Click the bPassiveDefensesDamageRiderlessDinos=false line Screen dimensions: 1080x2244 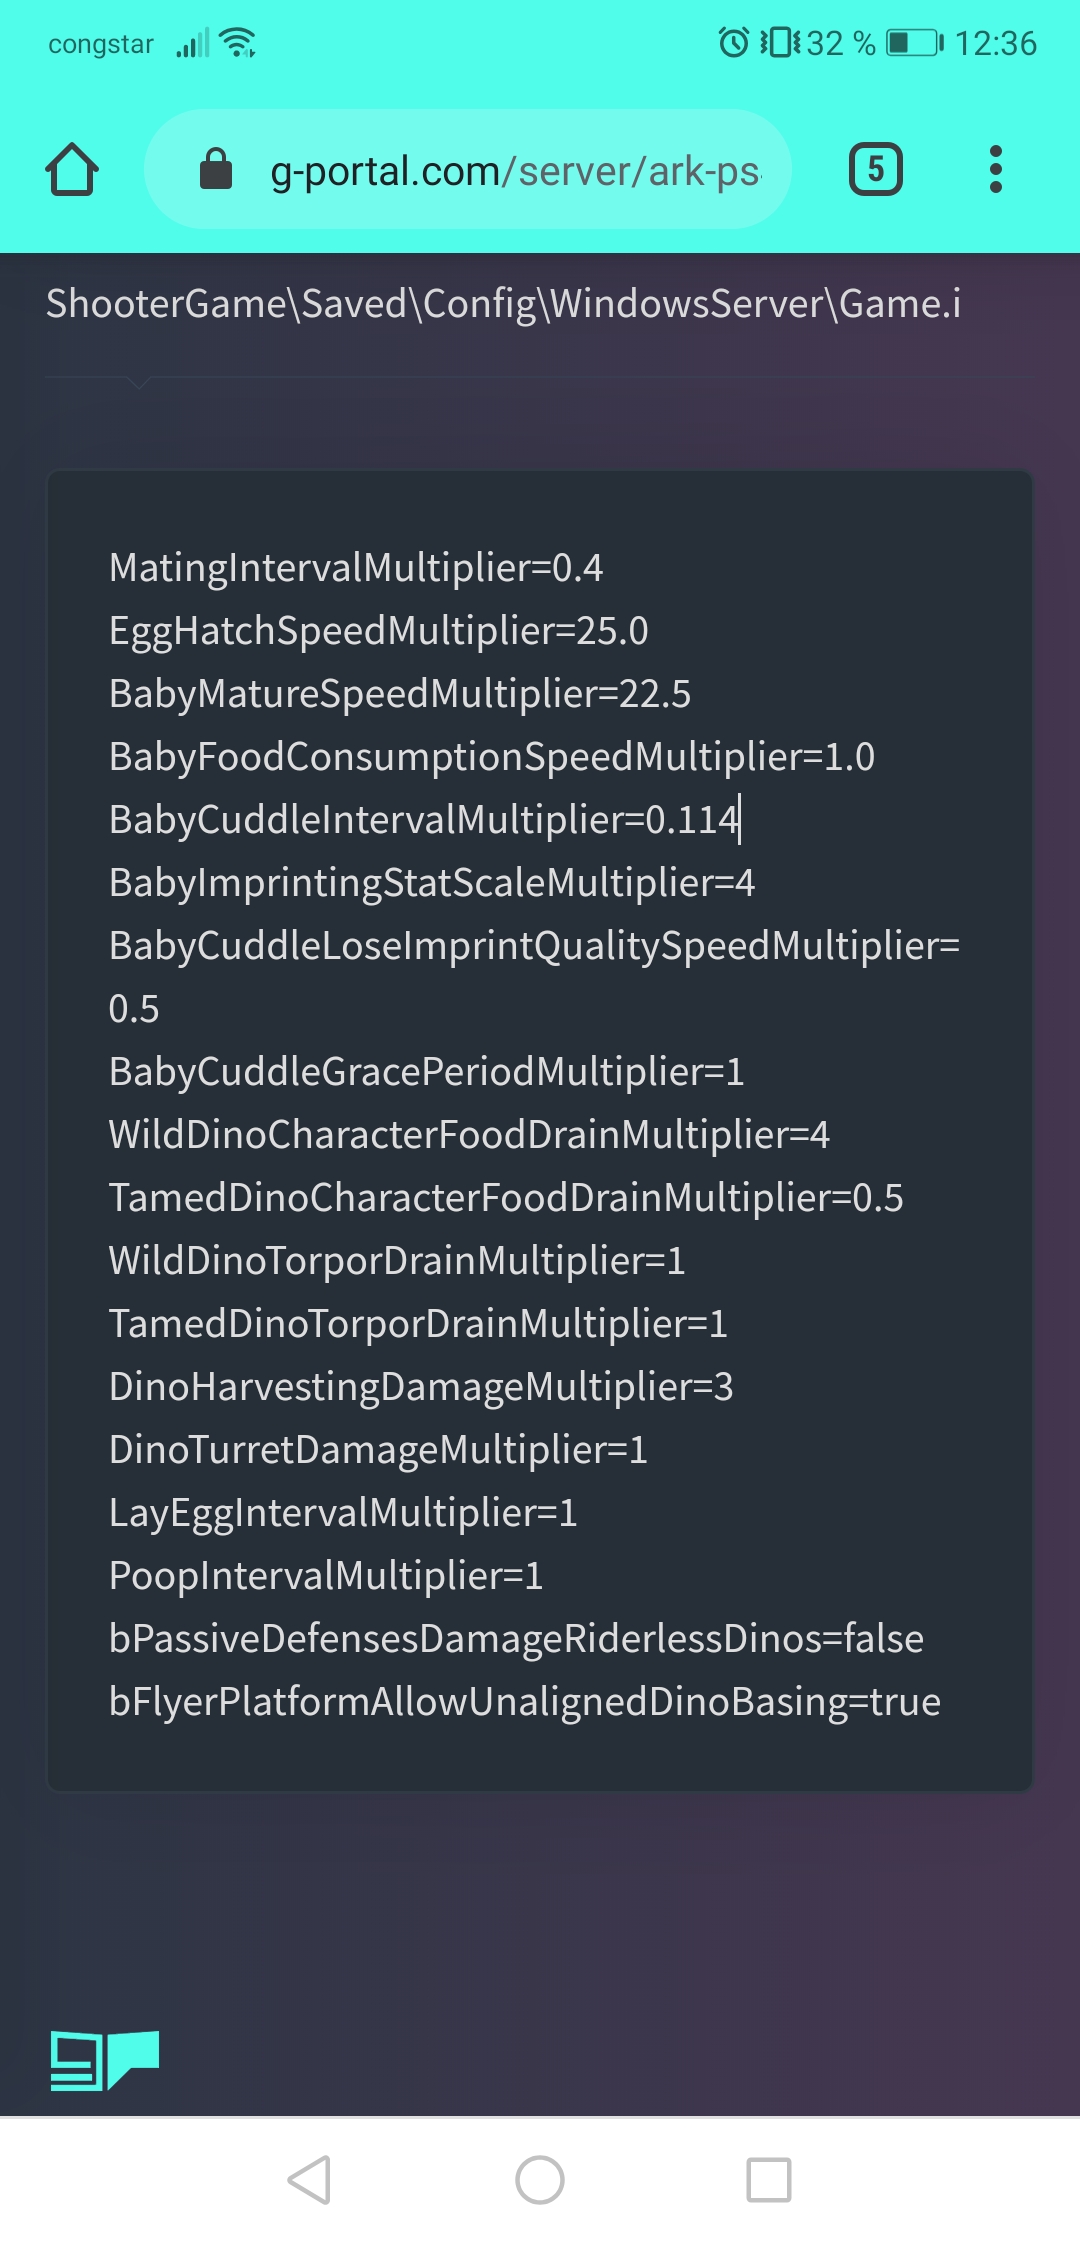[x=516, y=1639]
